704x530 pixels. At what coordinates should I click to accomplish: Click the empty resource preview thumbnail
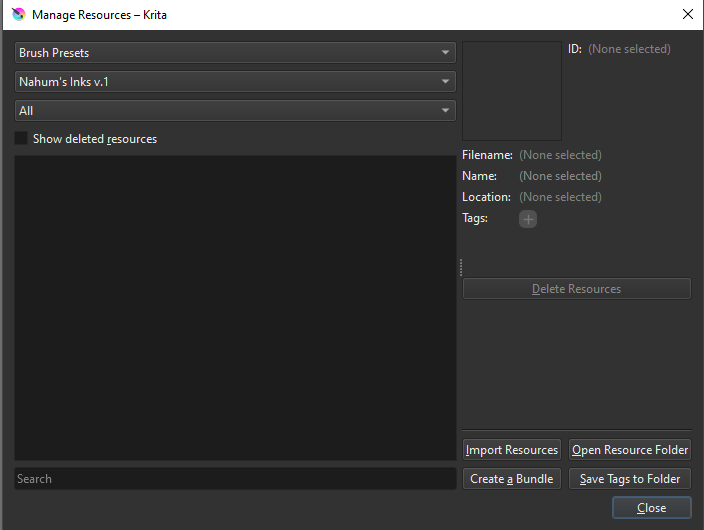point(512,91)
